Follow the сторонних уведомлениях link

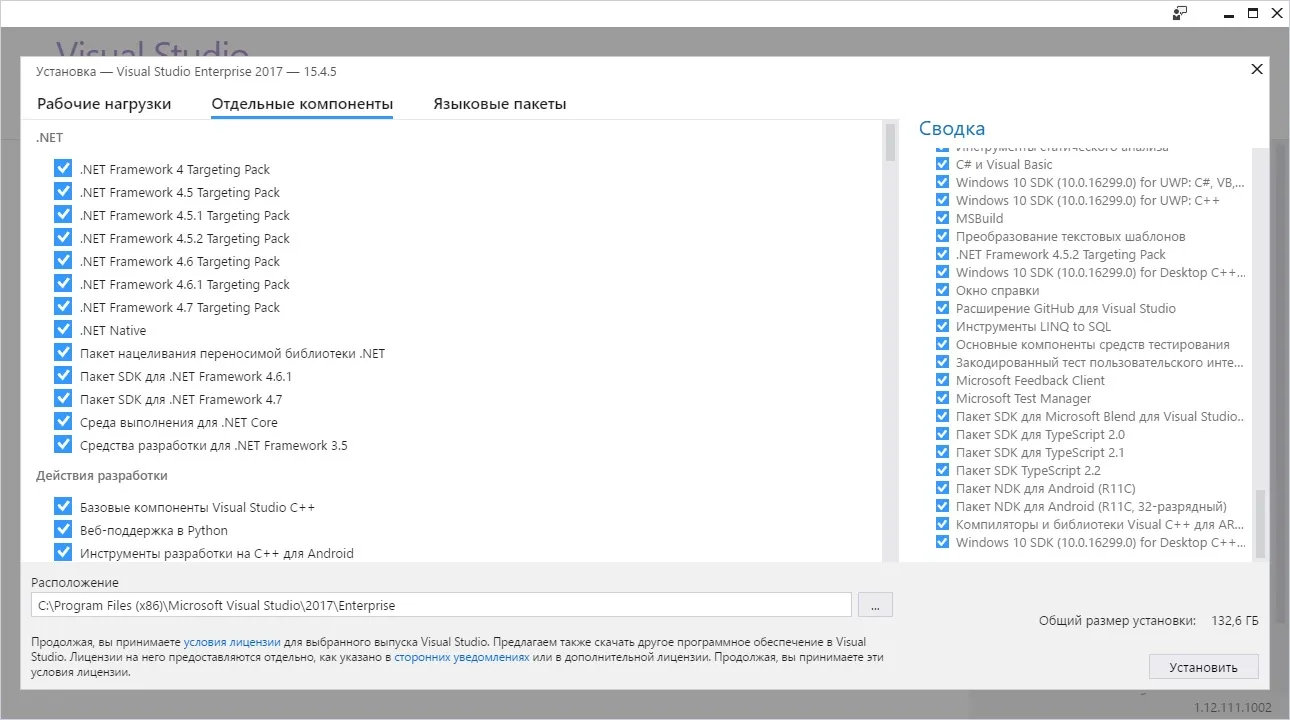click(461, 657)
